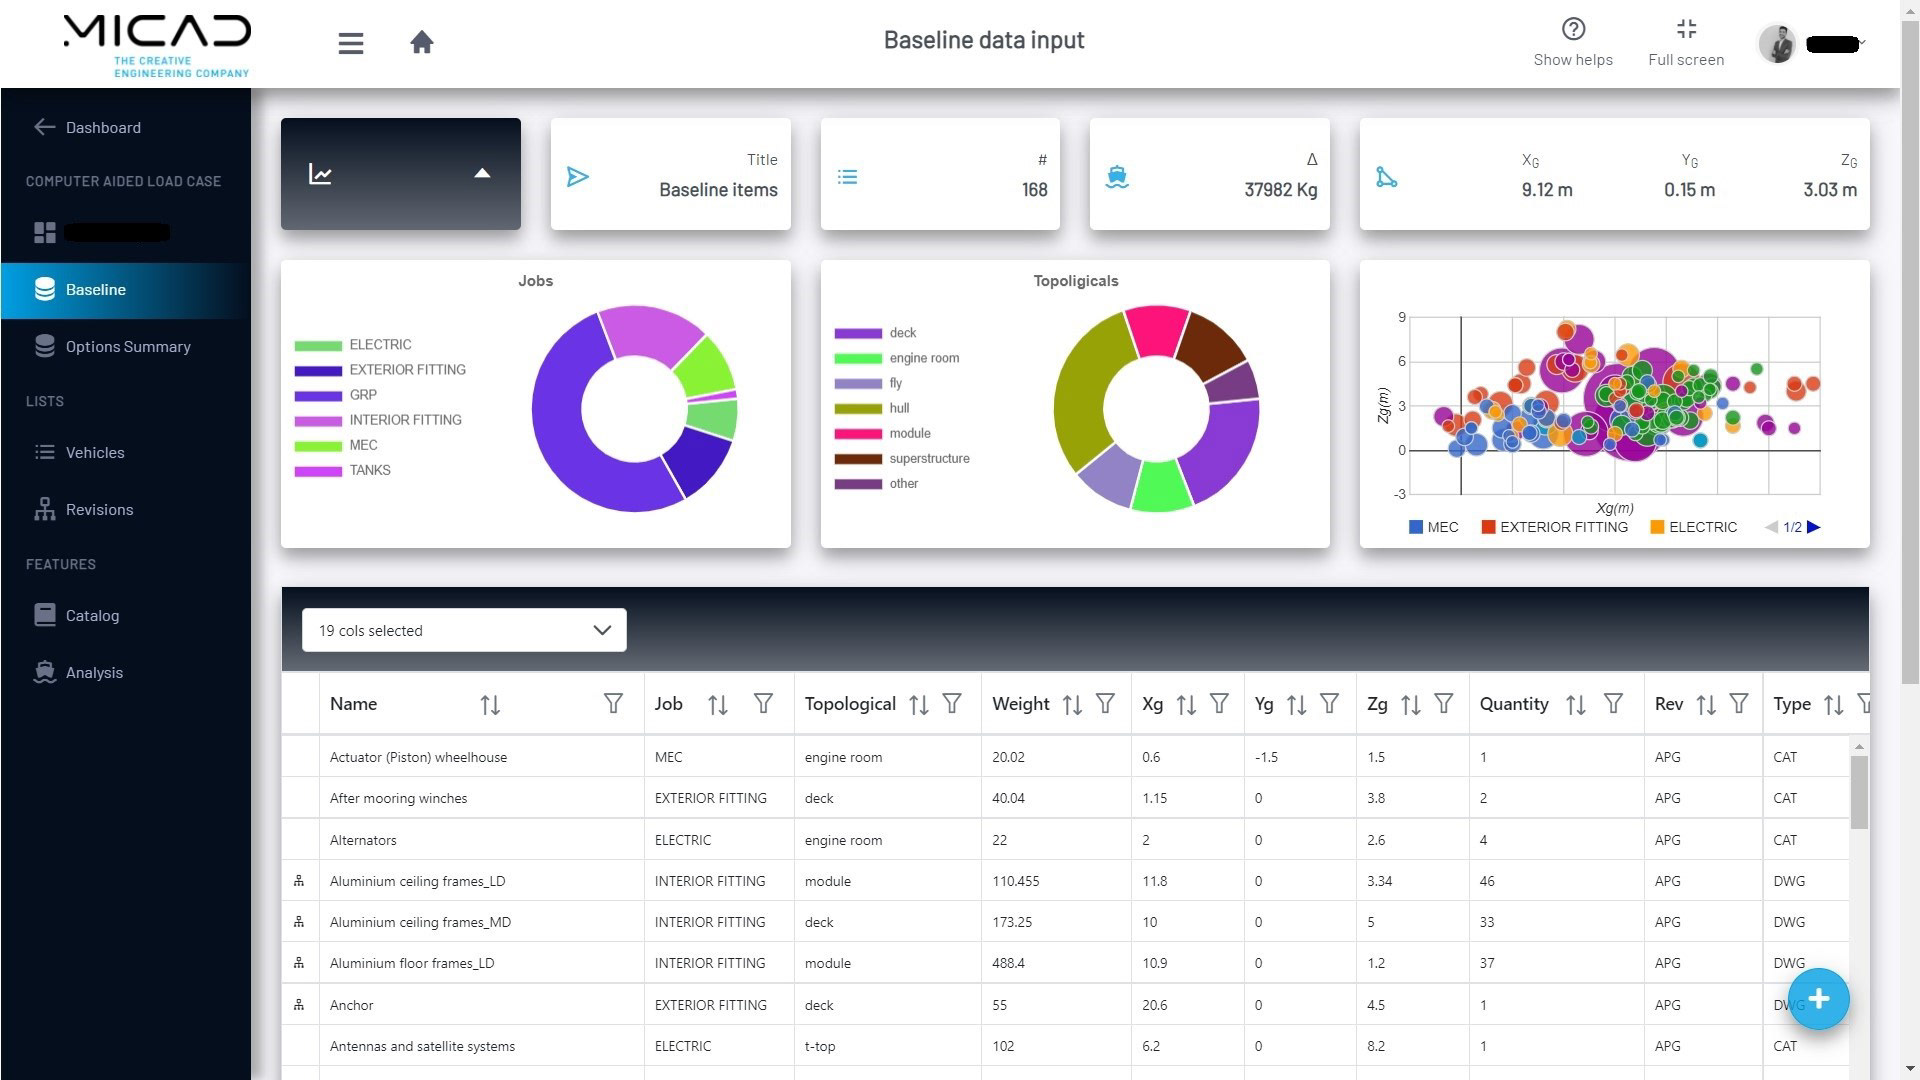Click hierarchy icon beside the Anchor row

click(x=299, y=1005)
